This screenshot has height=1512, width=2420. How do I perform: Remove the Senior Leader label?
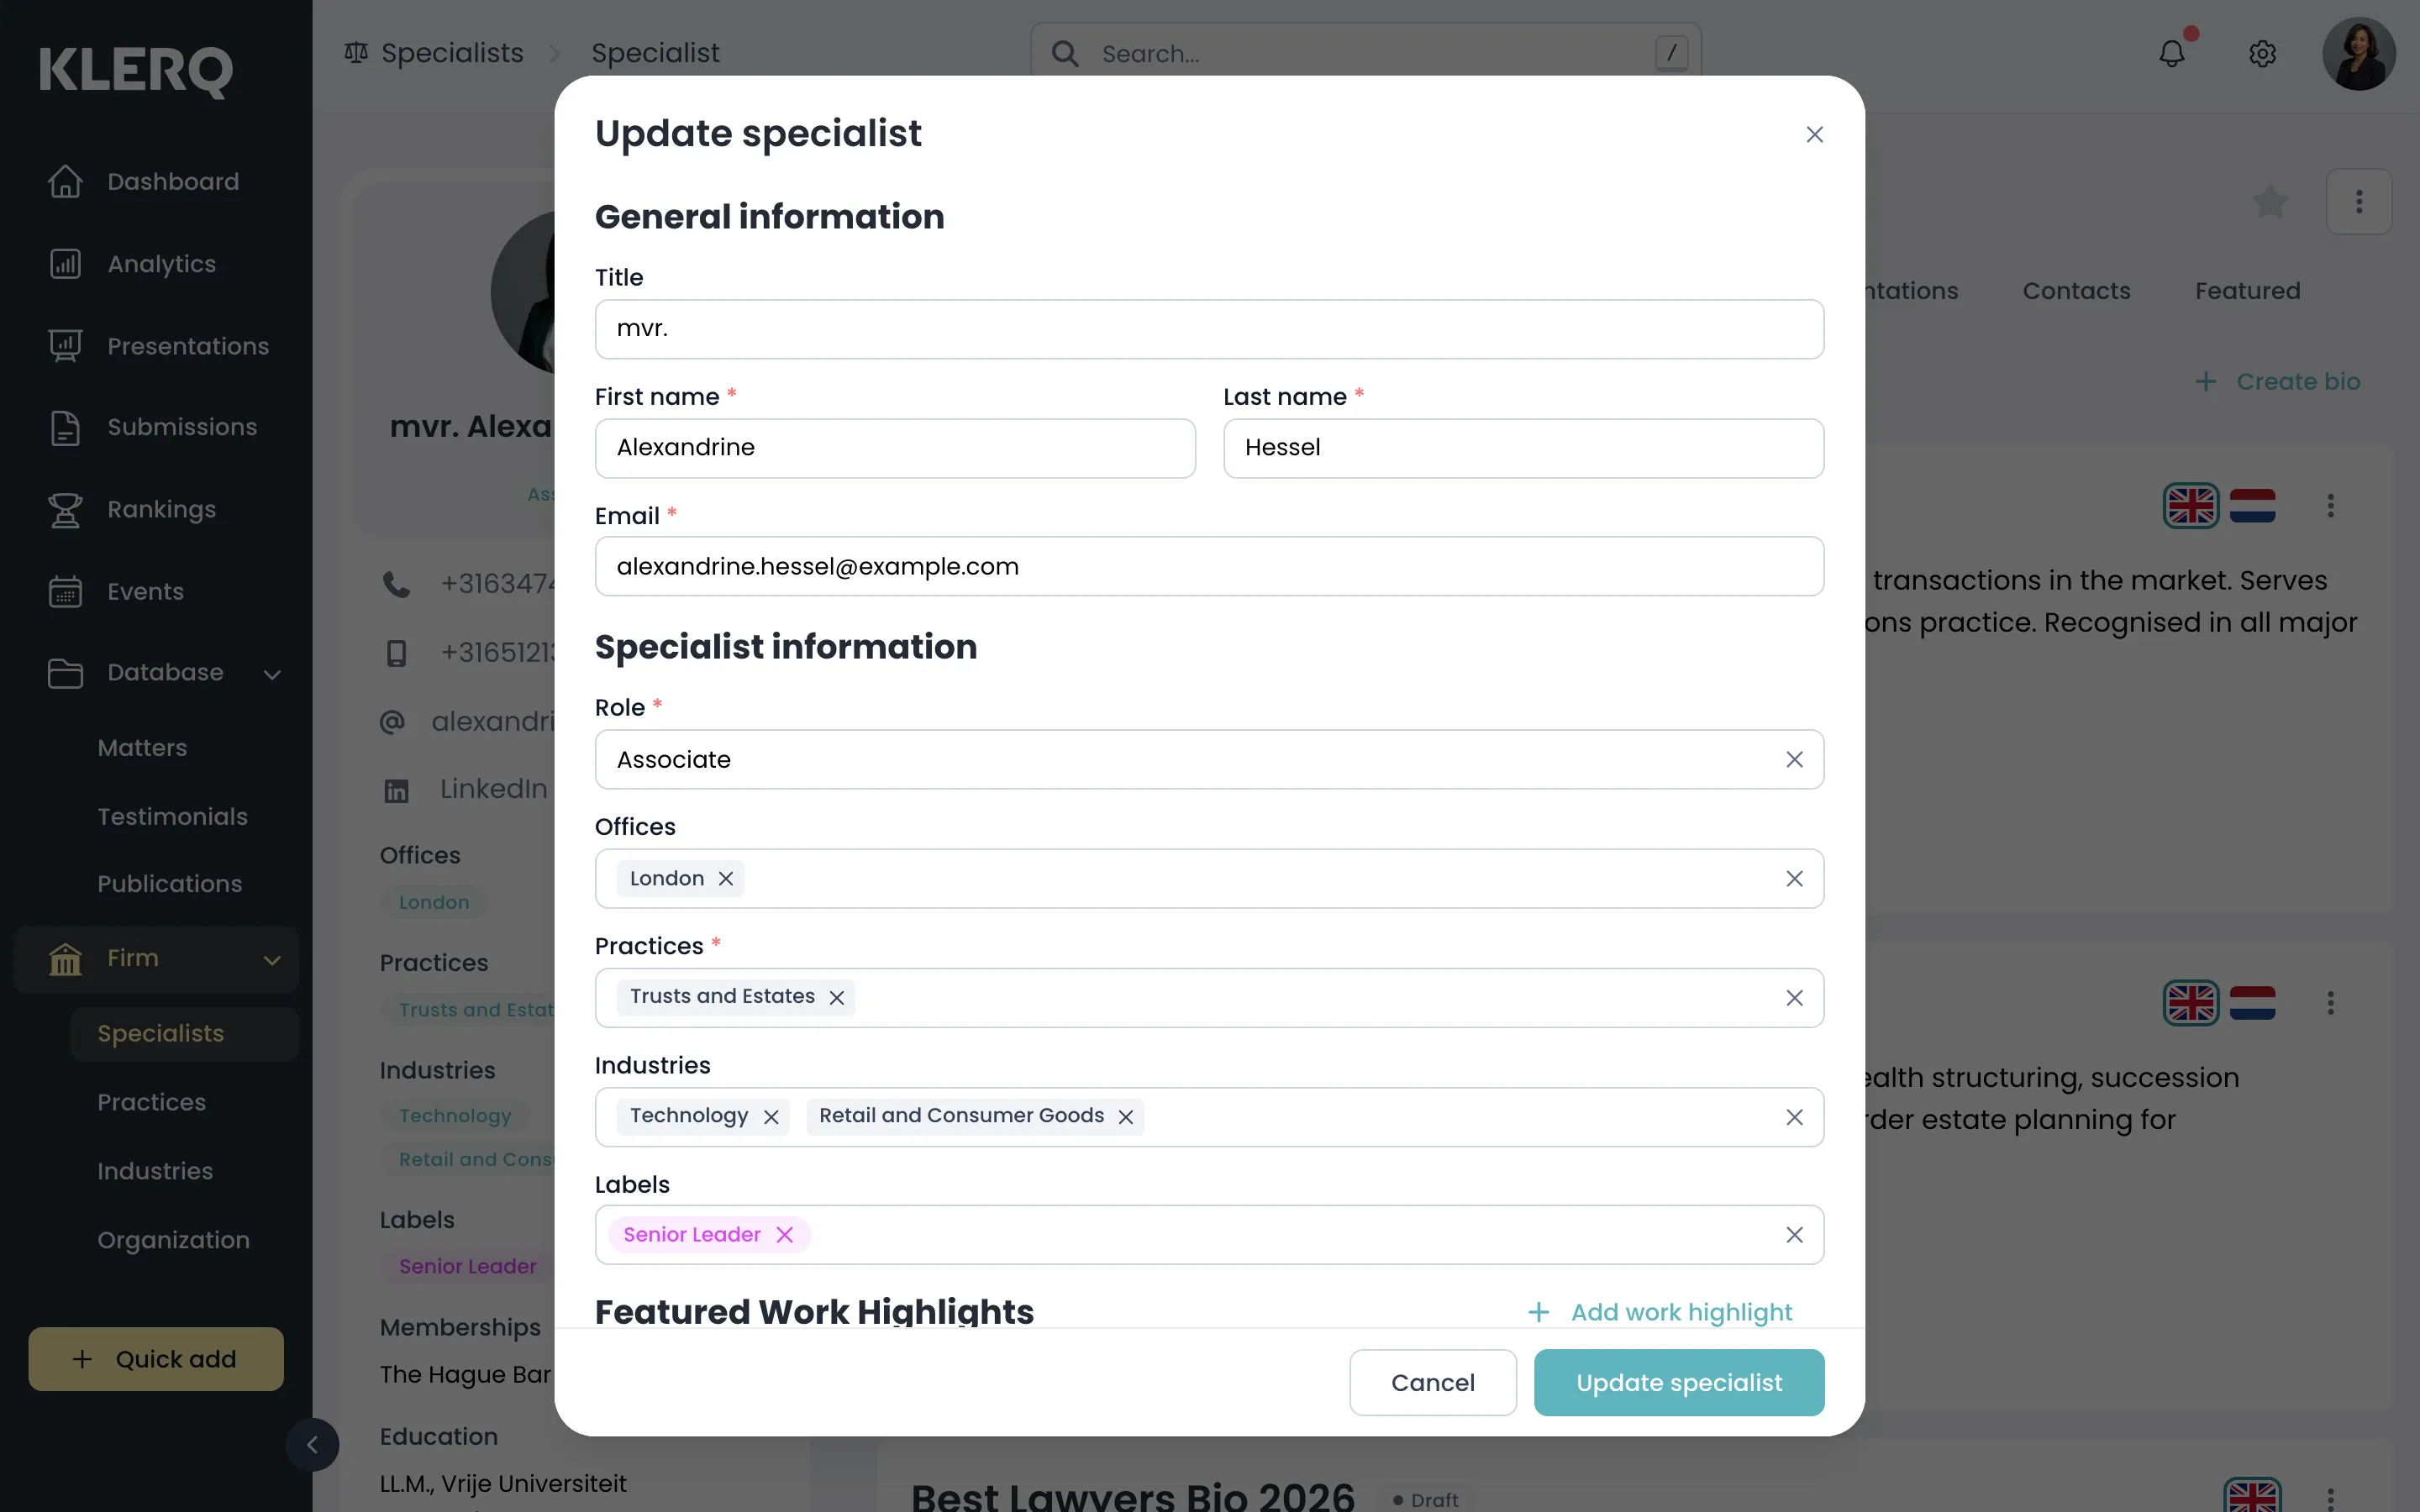pyautogui.click(x=785, y=1234)
